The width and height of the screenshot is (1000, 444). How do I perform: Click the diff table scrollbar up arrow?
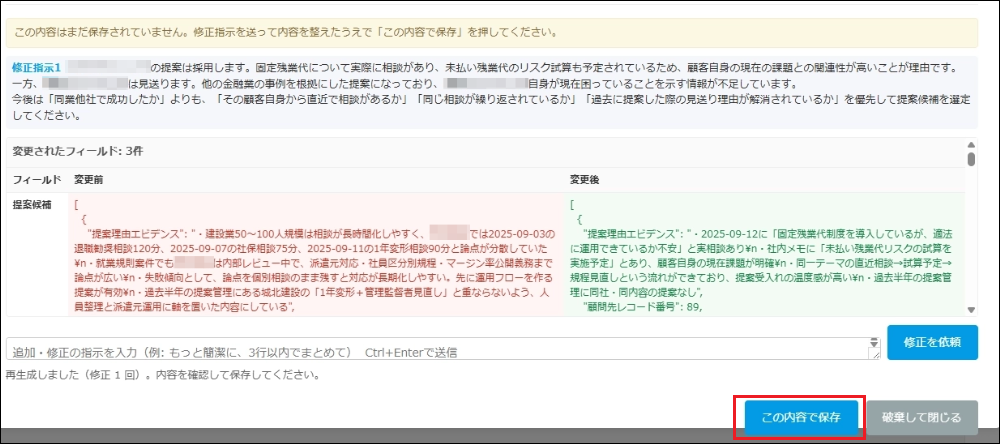coord(971,145)
